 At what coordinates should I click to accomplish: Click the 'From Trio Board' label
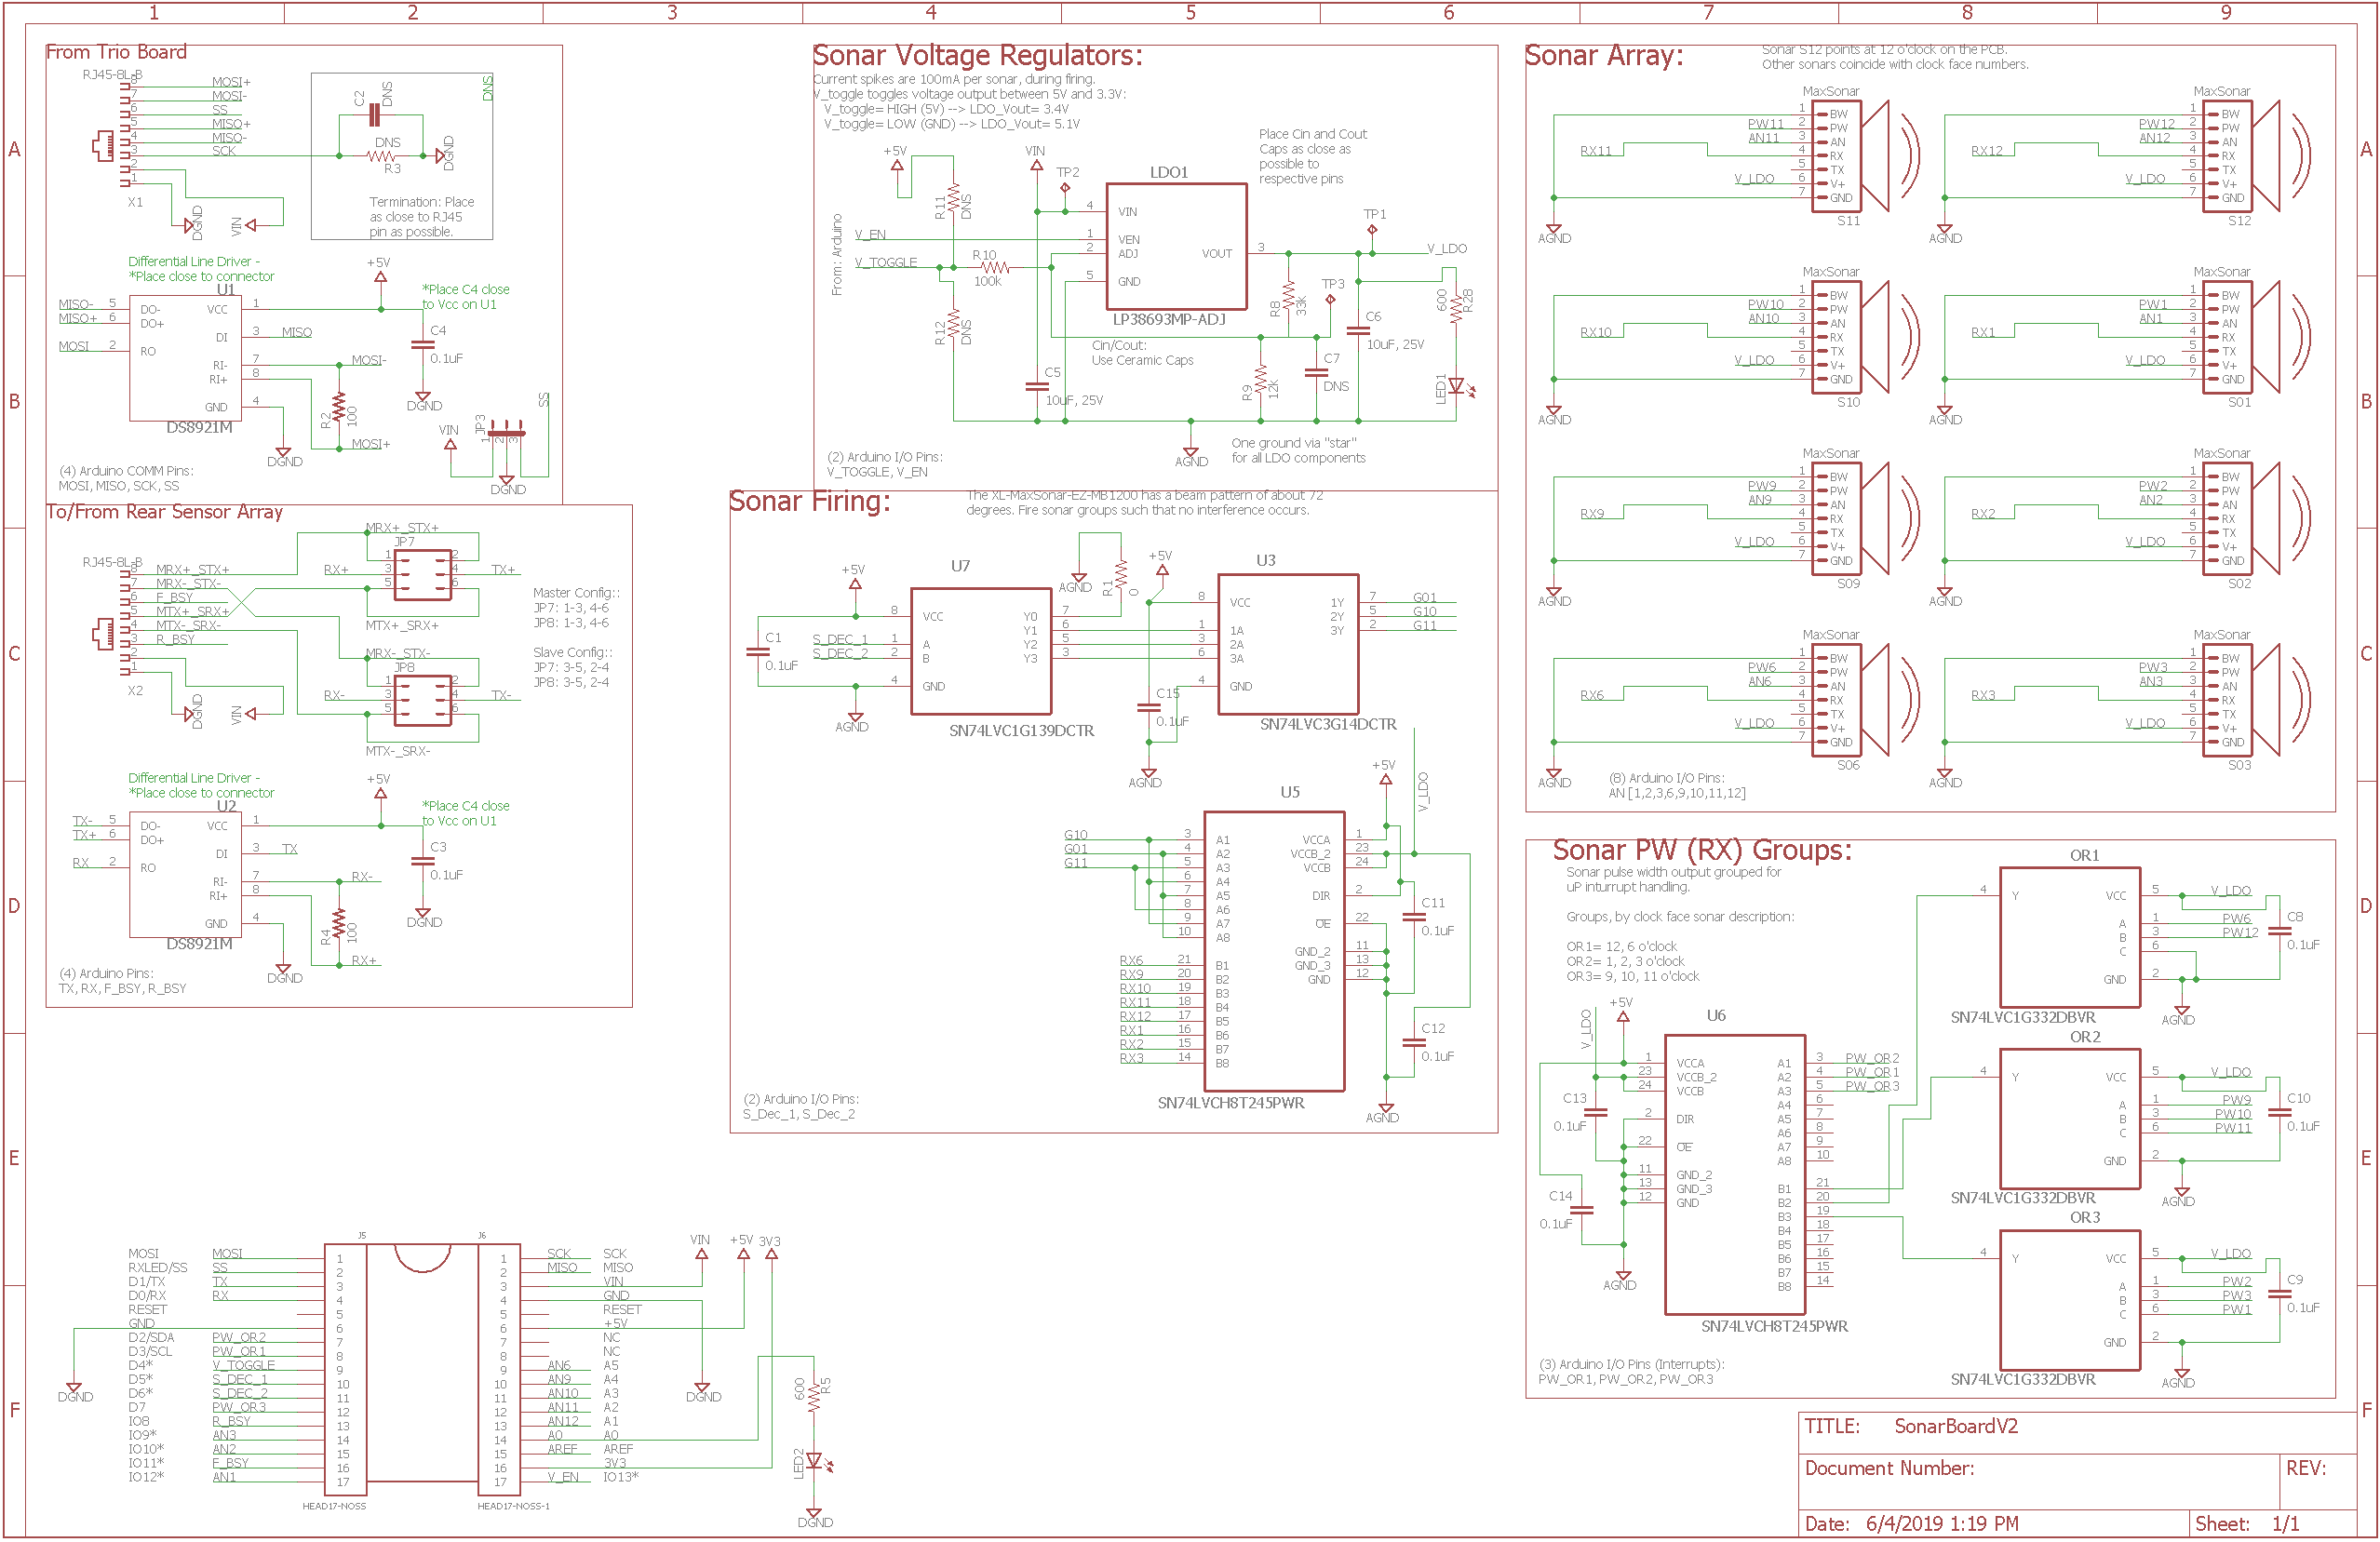click(x=116, y=52)
